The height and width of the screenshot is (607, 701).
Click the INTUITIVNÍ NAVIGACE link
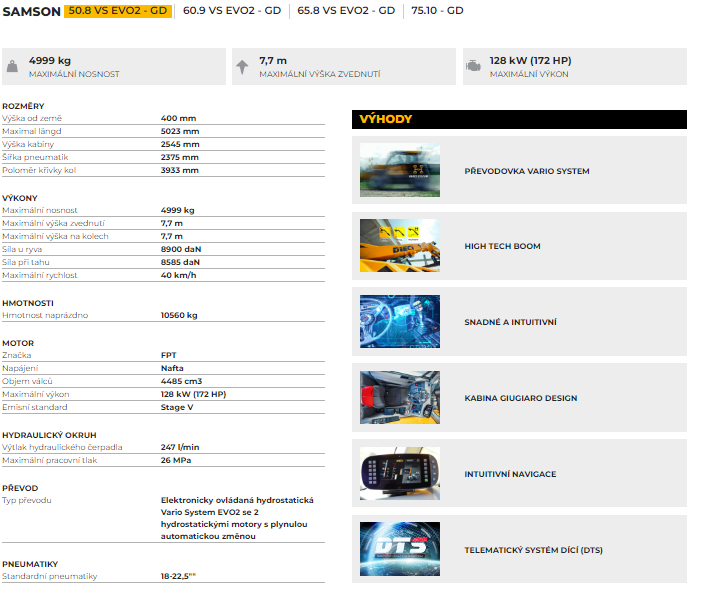coord(510,474)
